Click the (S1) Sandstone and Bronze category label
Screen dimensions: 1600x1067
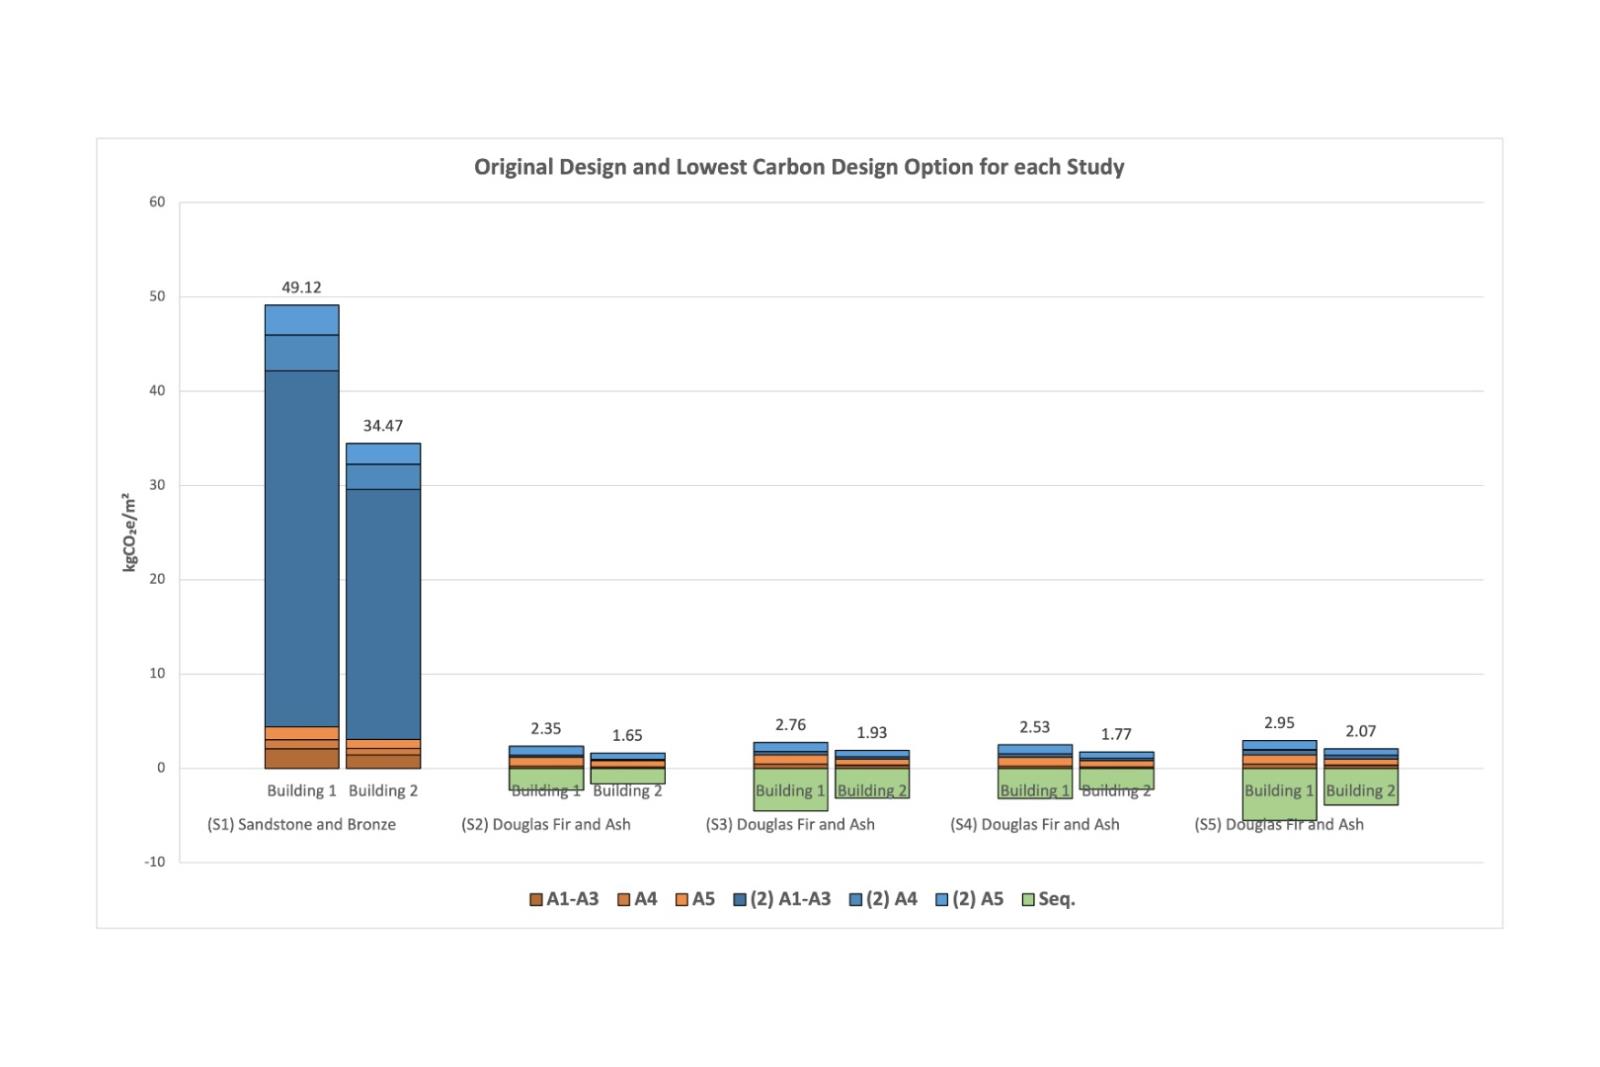tap(301, 825)
